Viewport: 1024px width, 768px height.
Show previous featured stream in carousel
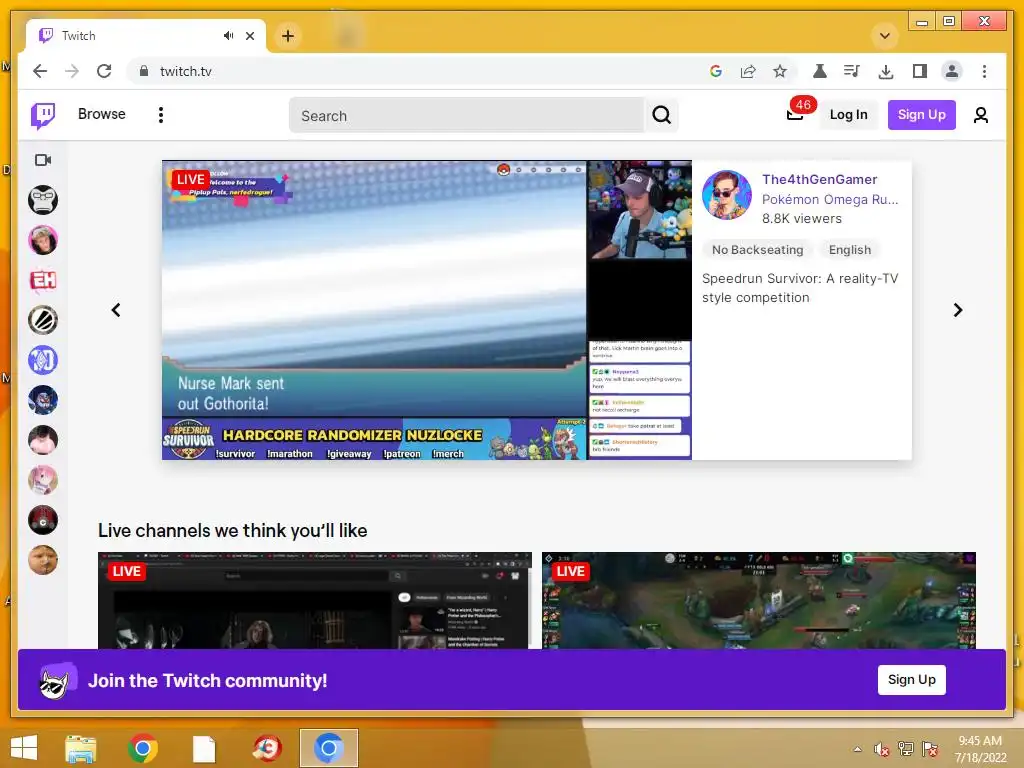(x=116, y=310)
